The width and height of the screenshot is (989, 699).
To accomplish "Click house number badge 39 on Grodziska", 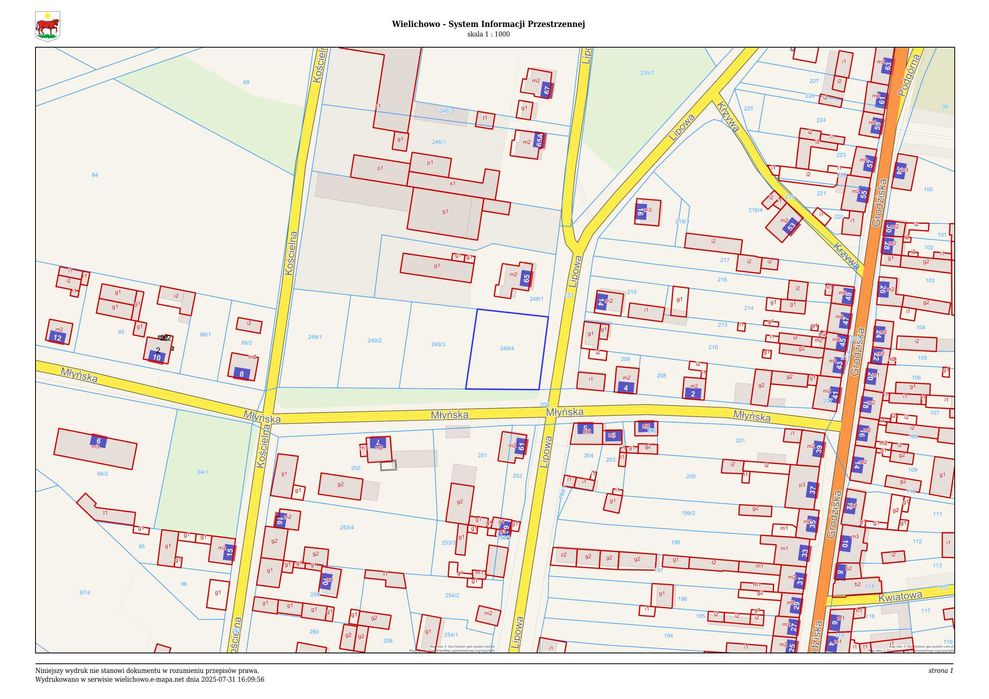I will point(818,449).
